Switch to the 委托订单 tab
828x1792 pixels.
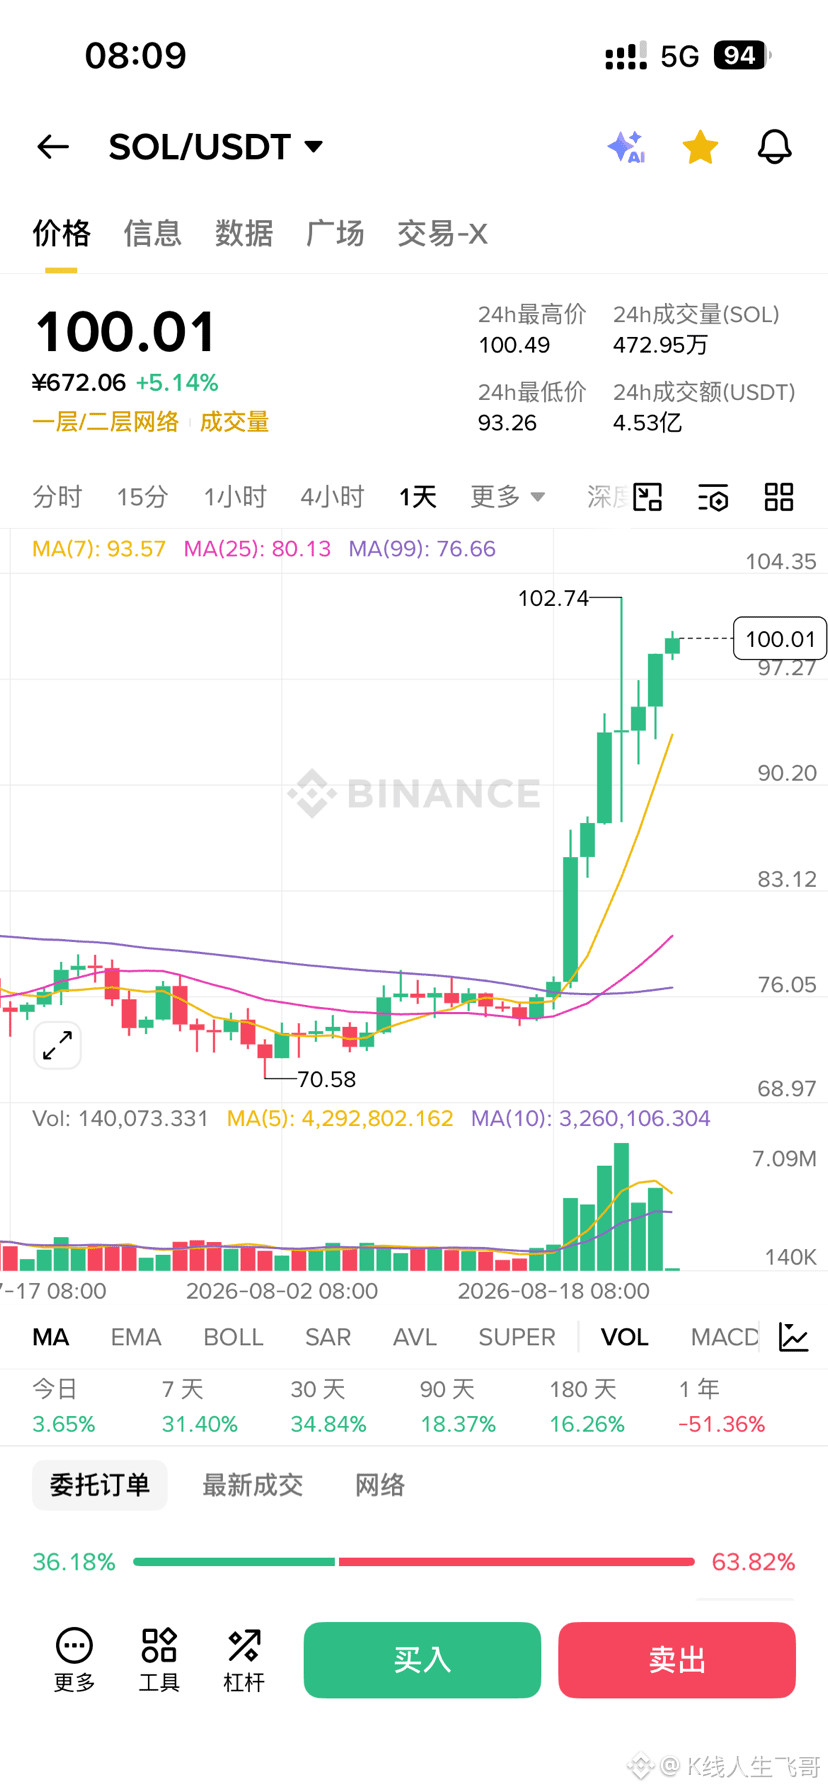[x=100, y=1485]
